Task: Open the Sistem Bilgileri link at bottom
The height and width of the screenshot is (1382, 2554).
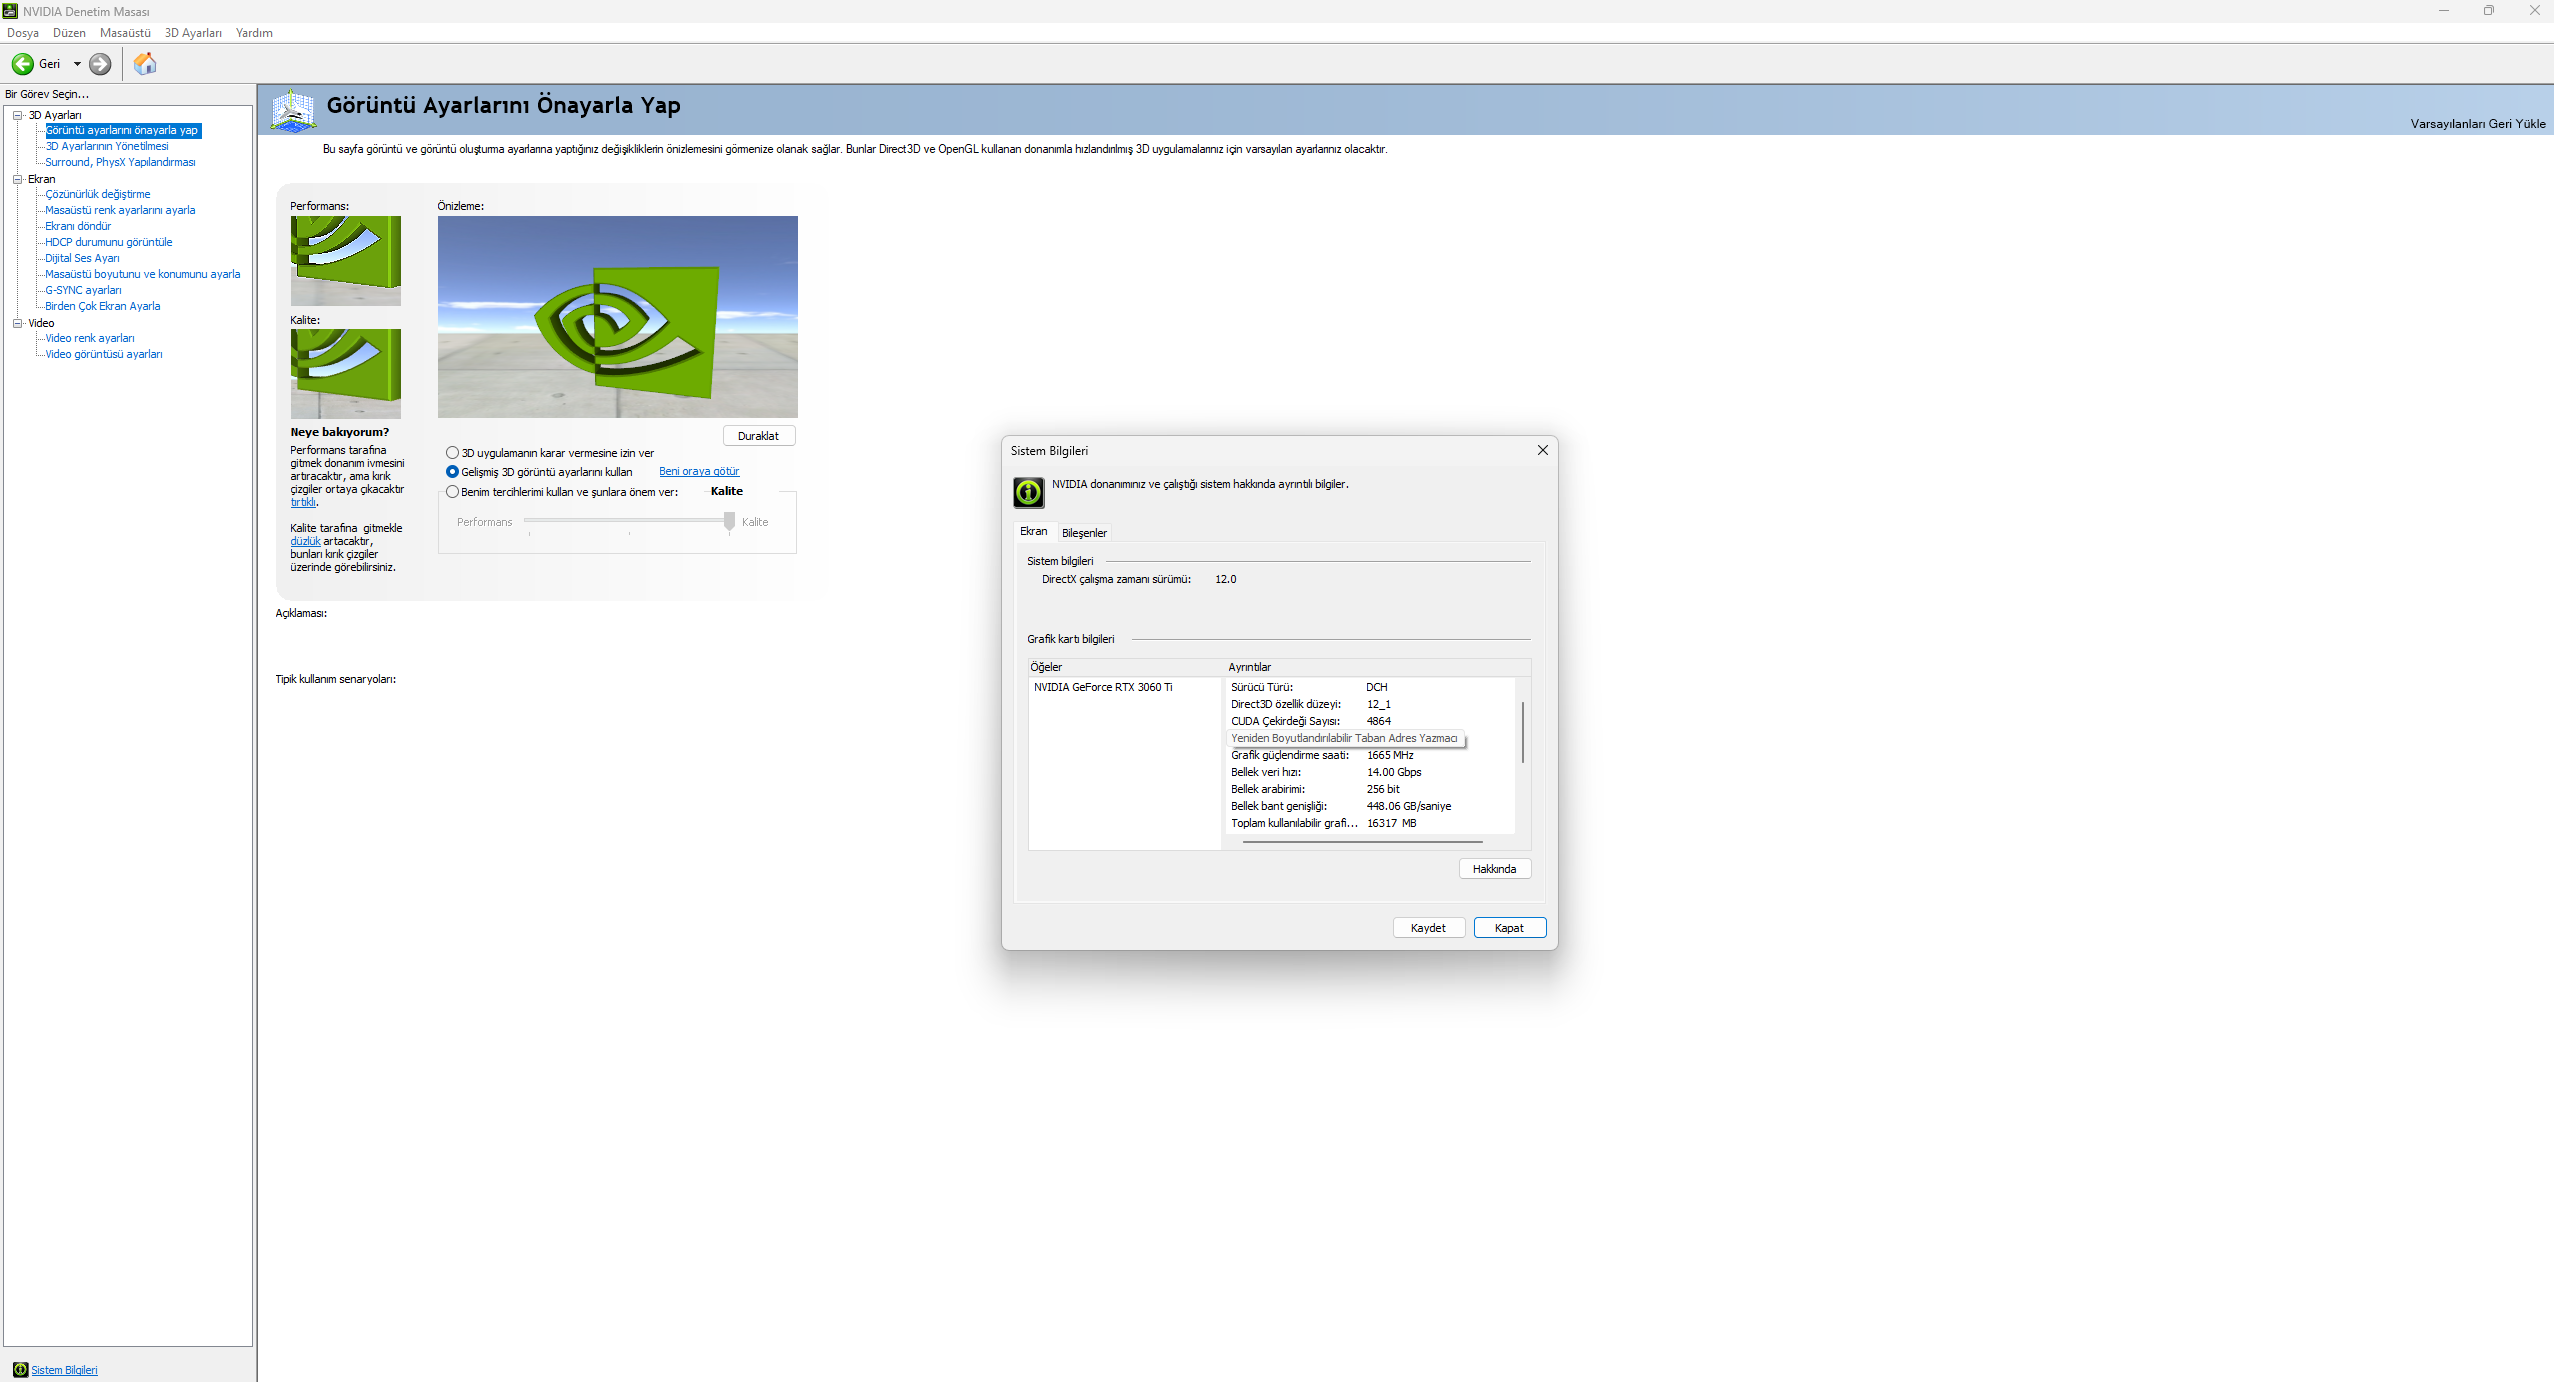Action: click(x=64, y=1370)
